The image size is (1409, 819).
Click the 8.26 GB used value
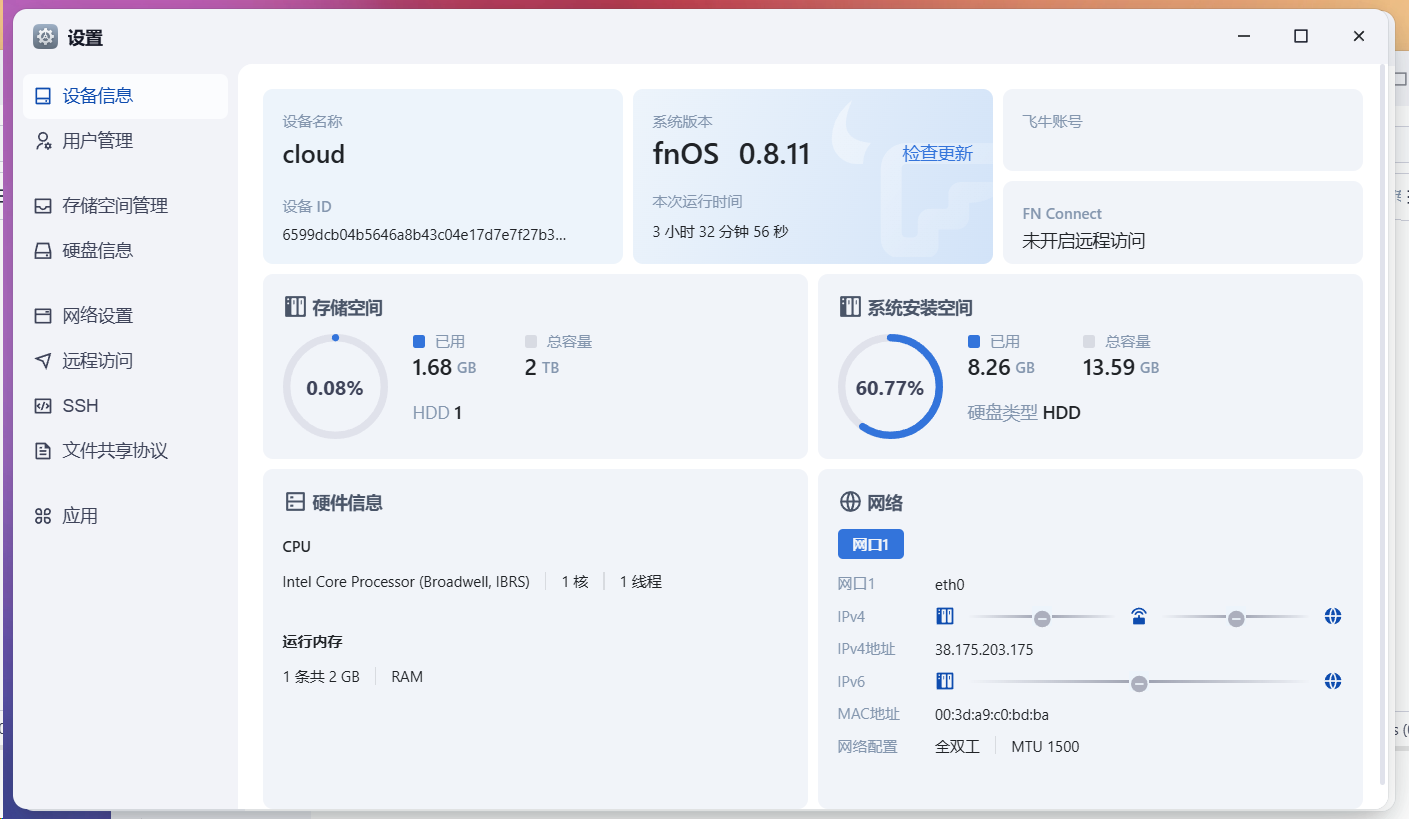(x=1001, y=367)
